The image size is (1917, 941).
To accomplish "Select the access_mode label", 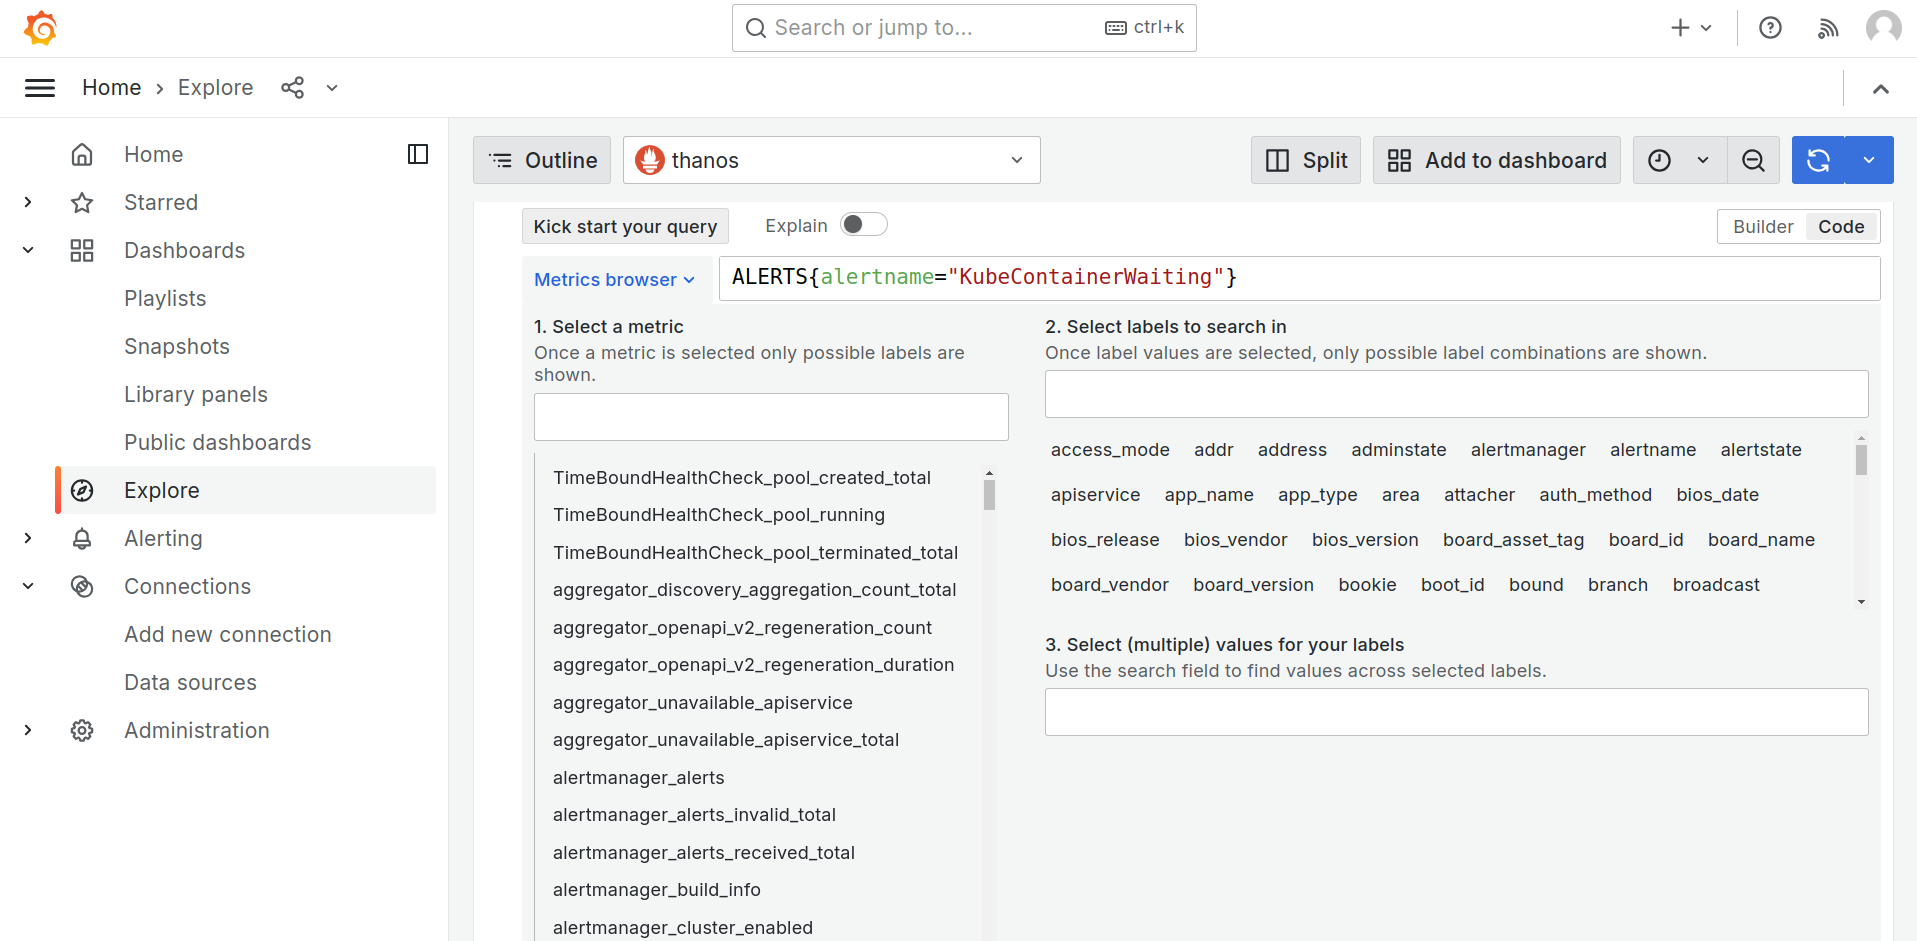I will 1110,450.
